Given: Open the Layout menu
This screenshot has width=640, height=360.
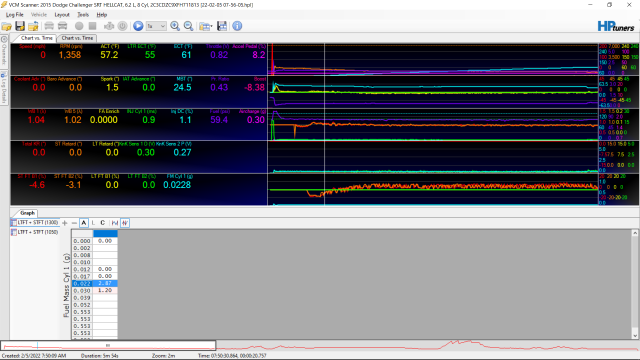Looking at the screenshot, I should pyautogui.click(x=62, y=15).
